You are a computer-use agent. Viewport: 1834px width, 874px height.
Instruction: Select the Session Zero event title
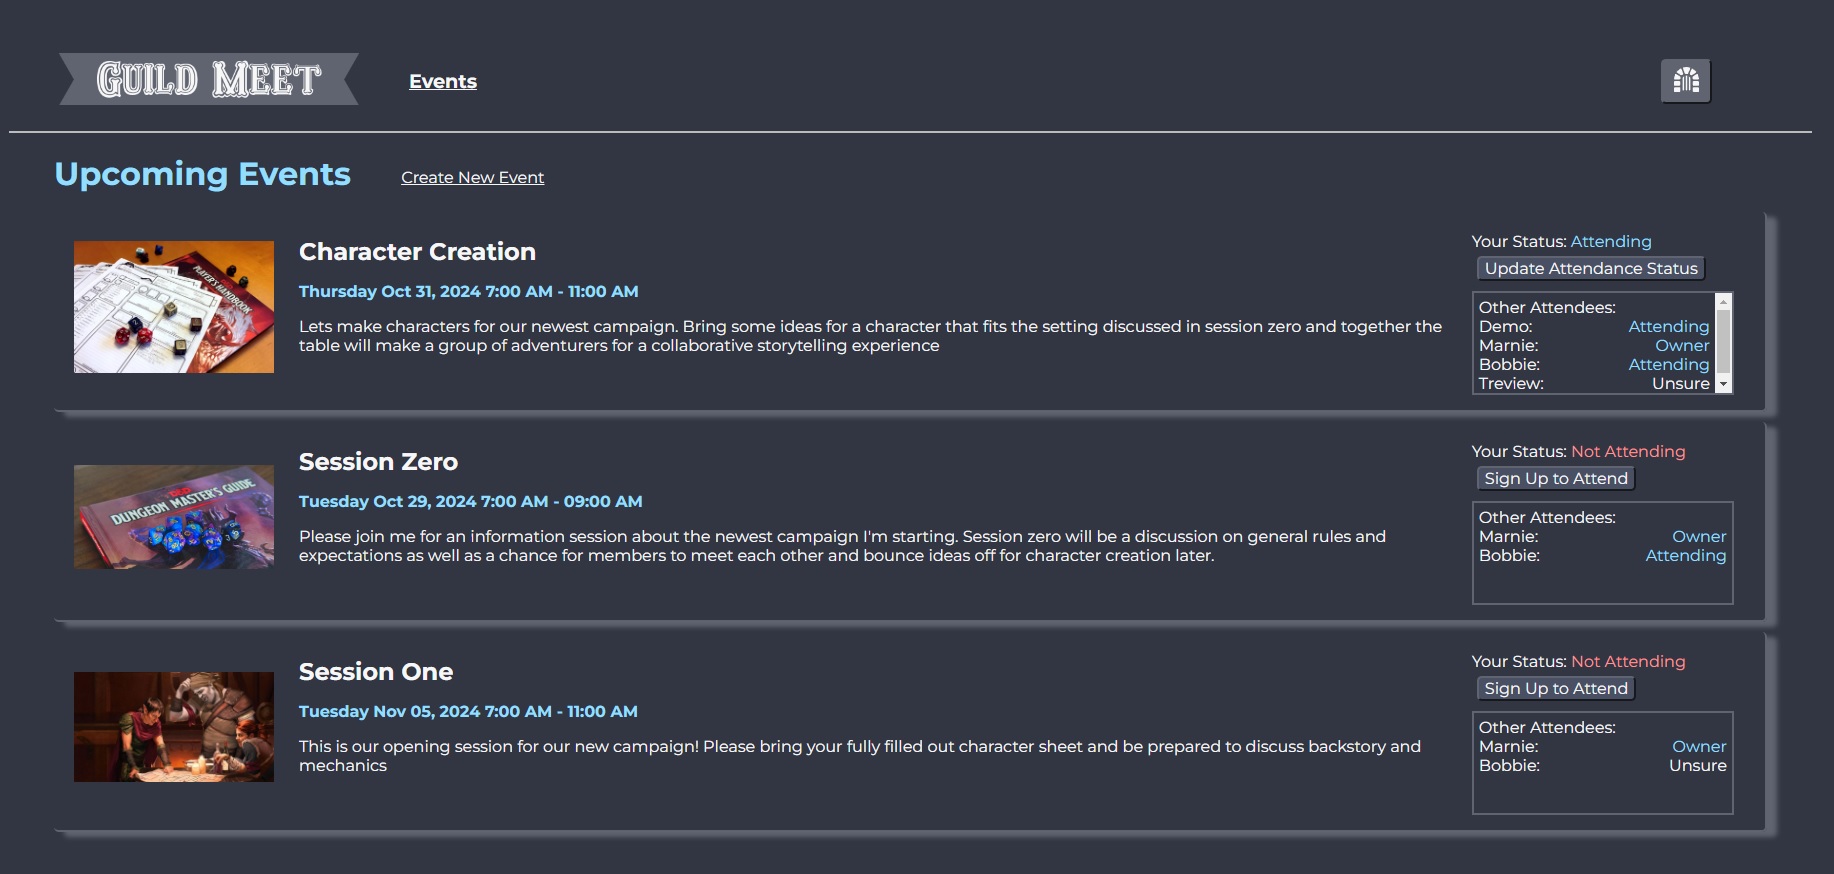coord(378,462)
